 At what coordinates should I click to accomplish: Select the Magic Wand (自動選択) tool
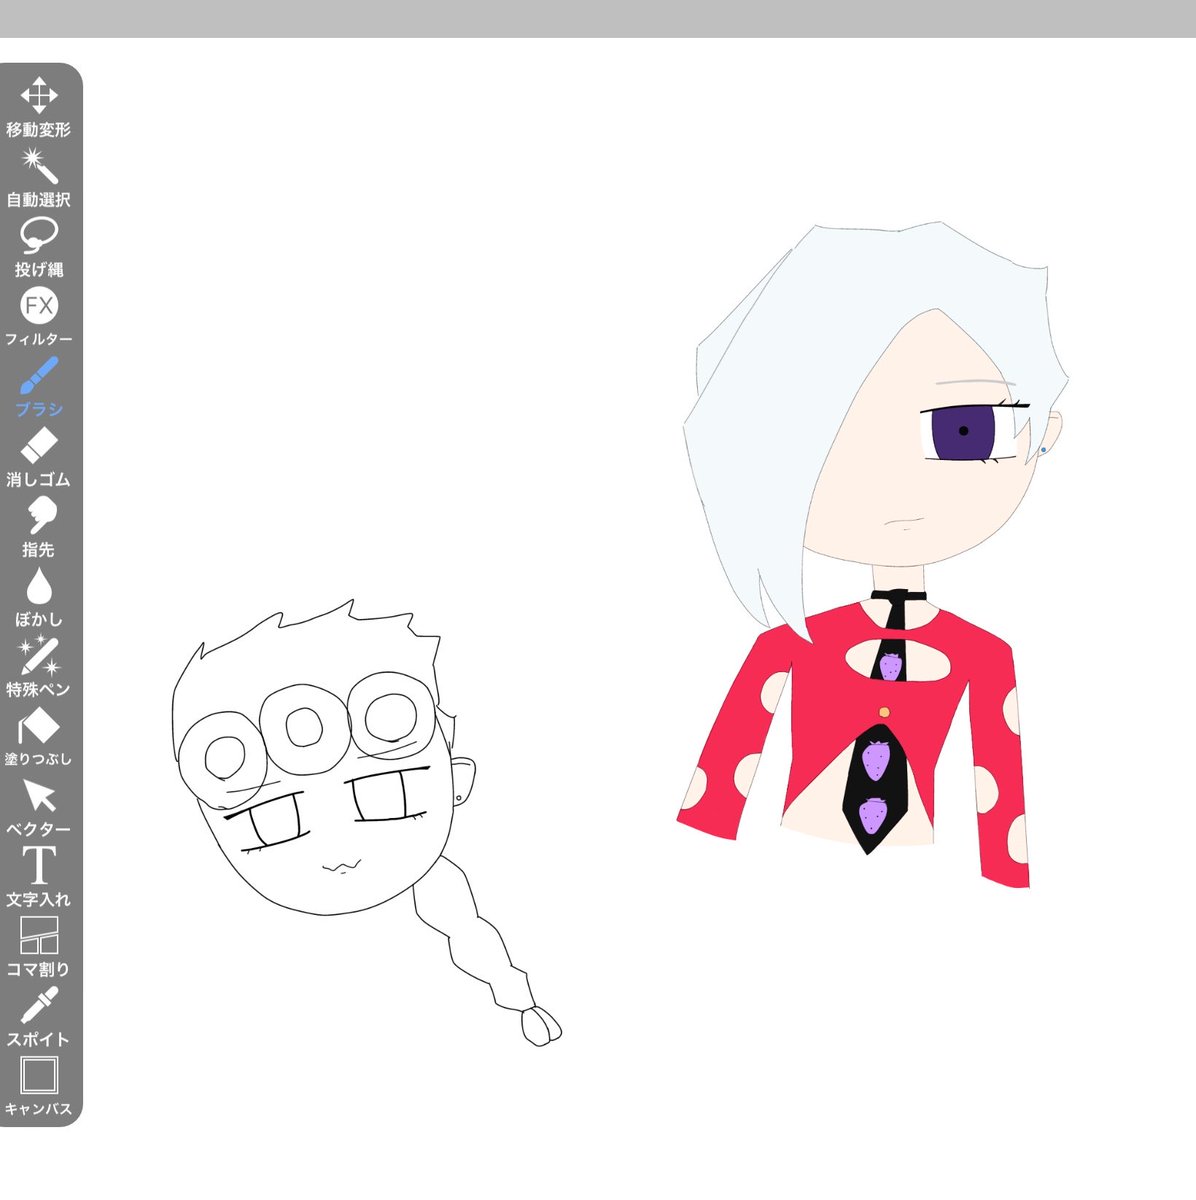(39, 177)
